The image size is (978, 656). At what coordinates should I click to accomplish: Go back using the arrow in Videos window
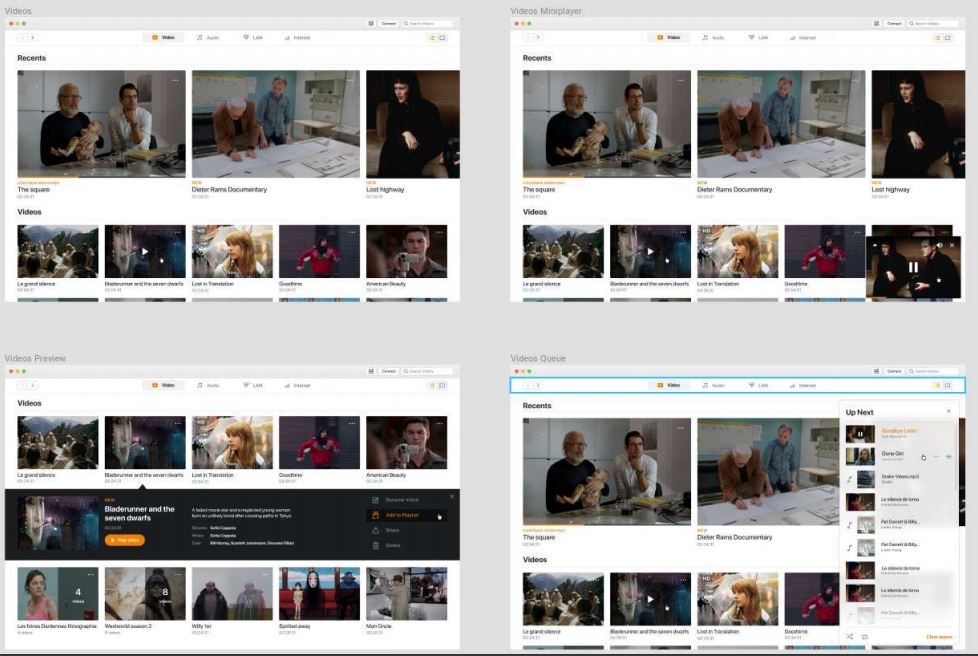22,38
